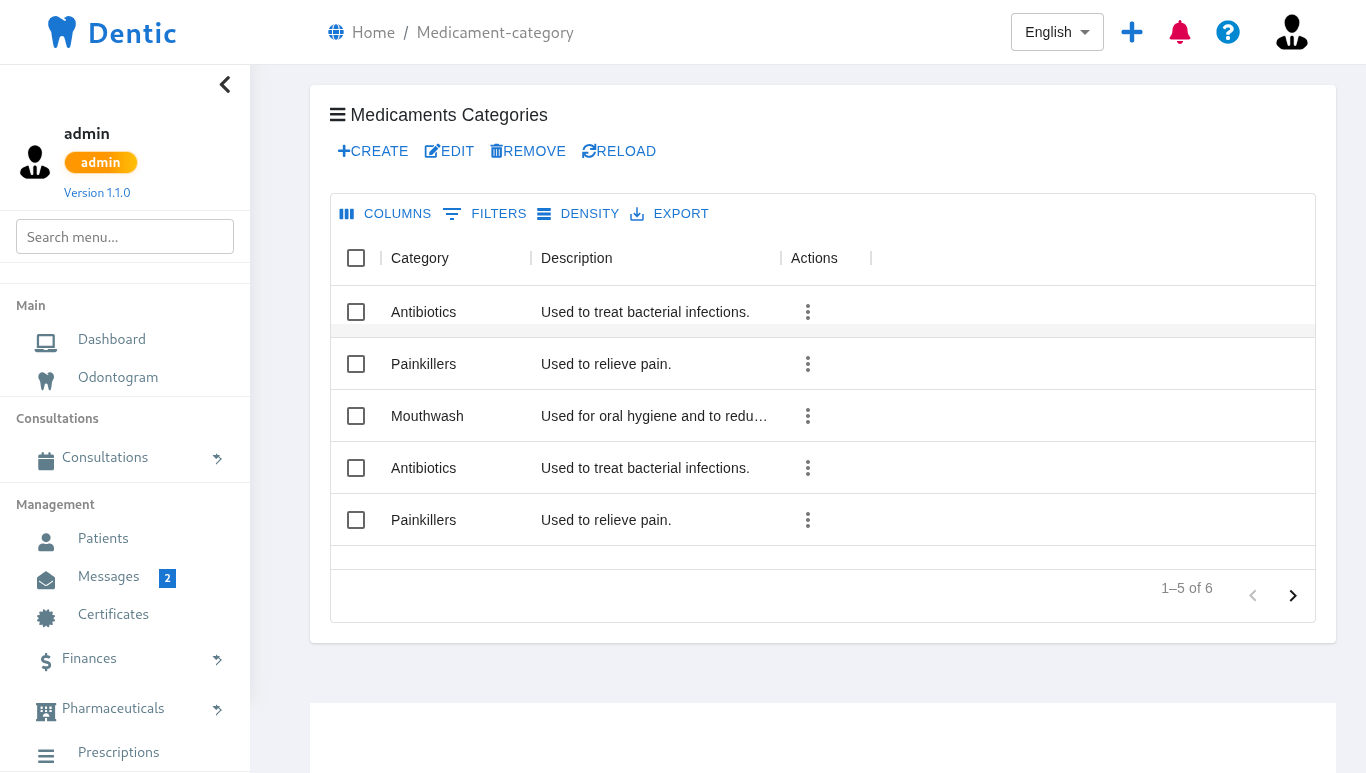1366x773 pixels.
Task: Select the checkbox for the Mouthwash row
Action: tap(356, 416)
